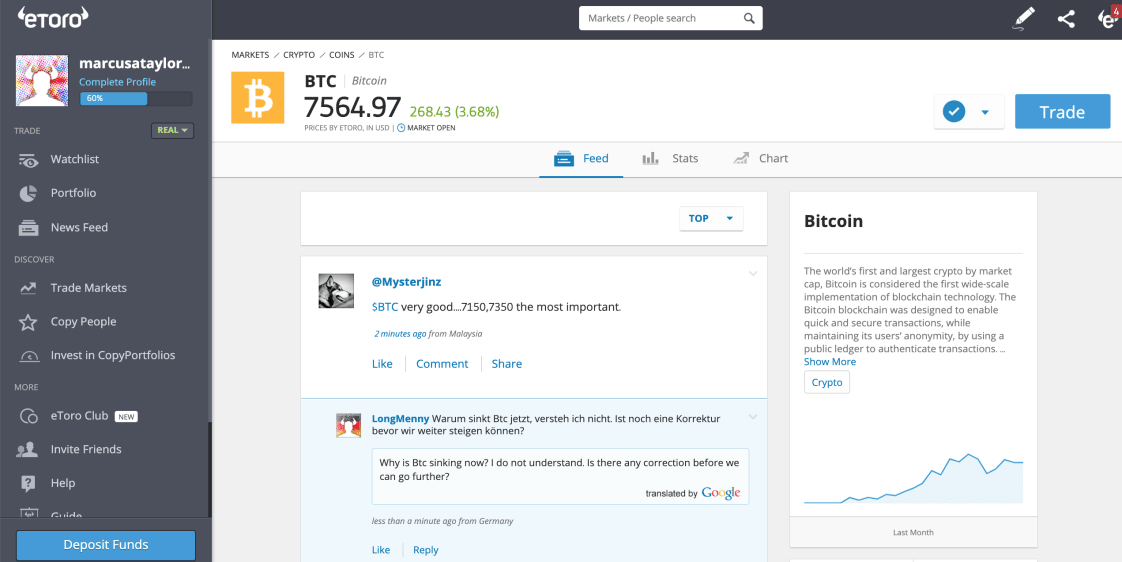Click the eToro Club icon

click(29, 416)
